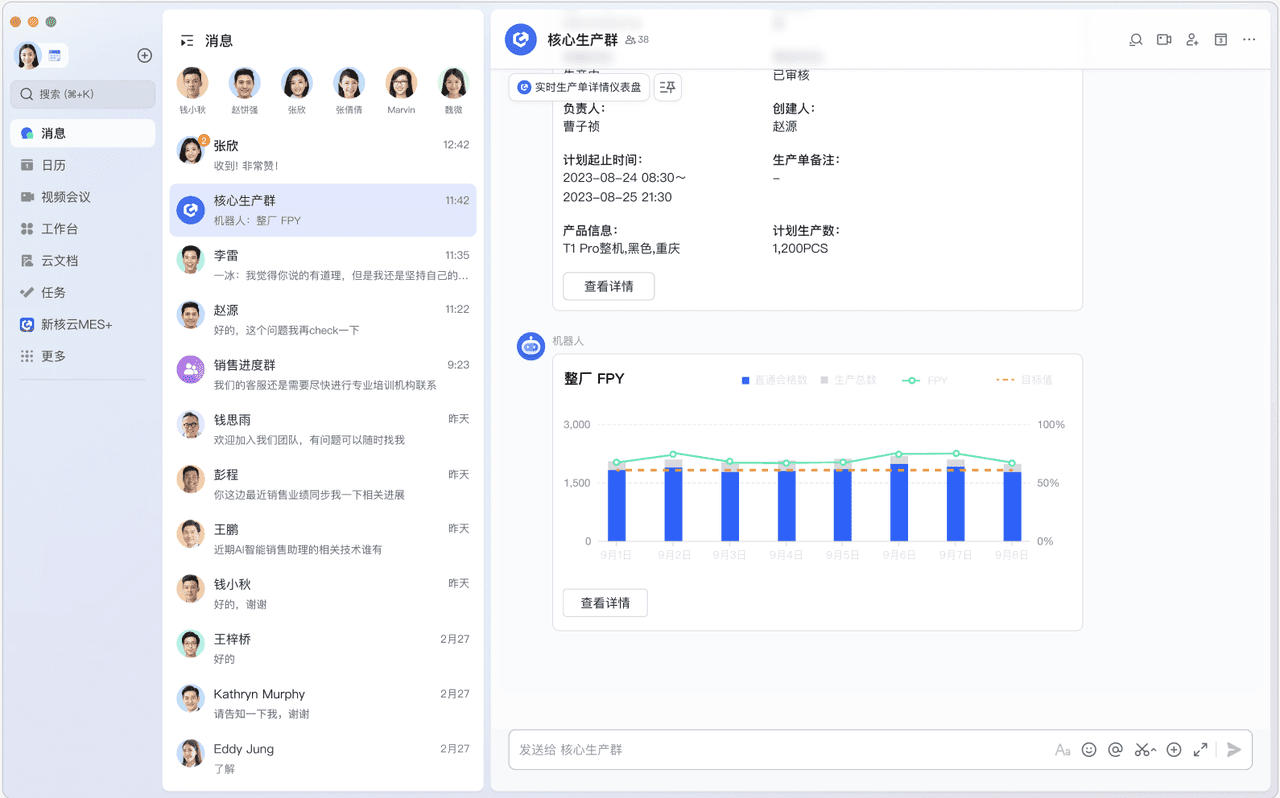The width and height of the screenshot is (1280, 798).
Task: Open the 销售进度群 conversation
Action: (323, 375)
